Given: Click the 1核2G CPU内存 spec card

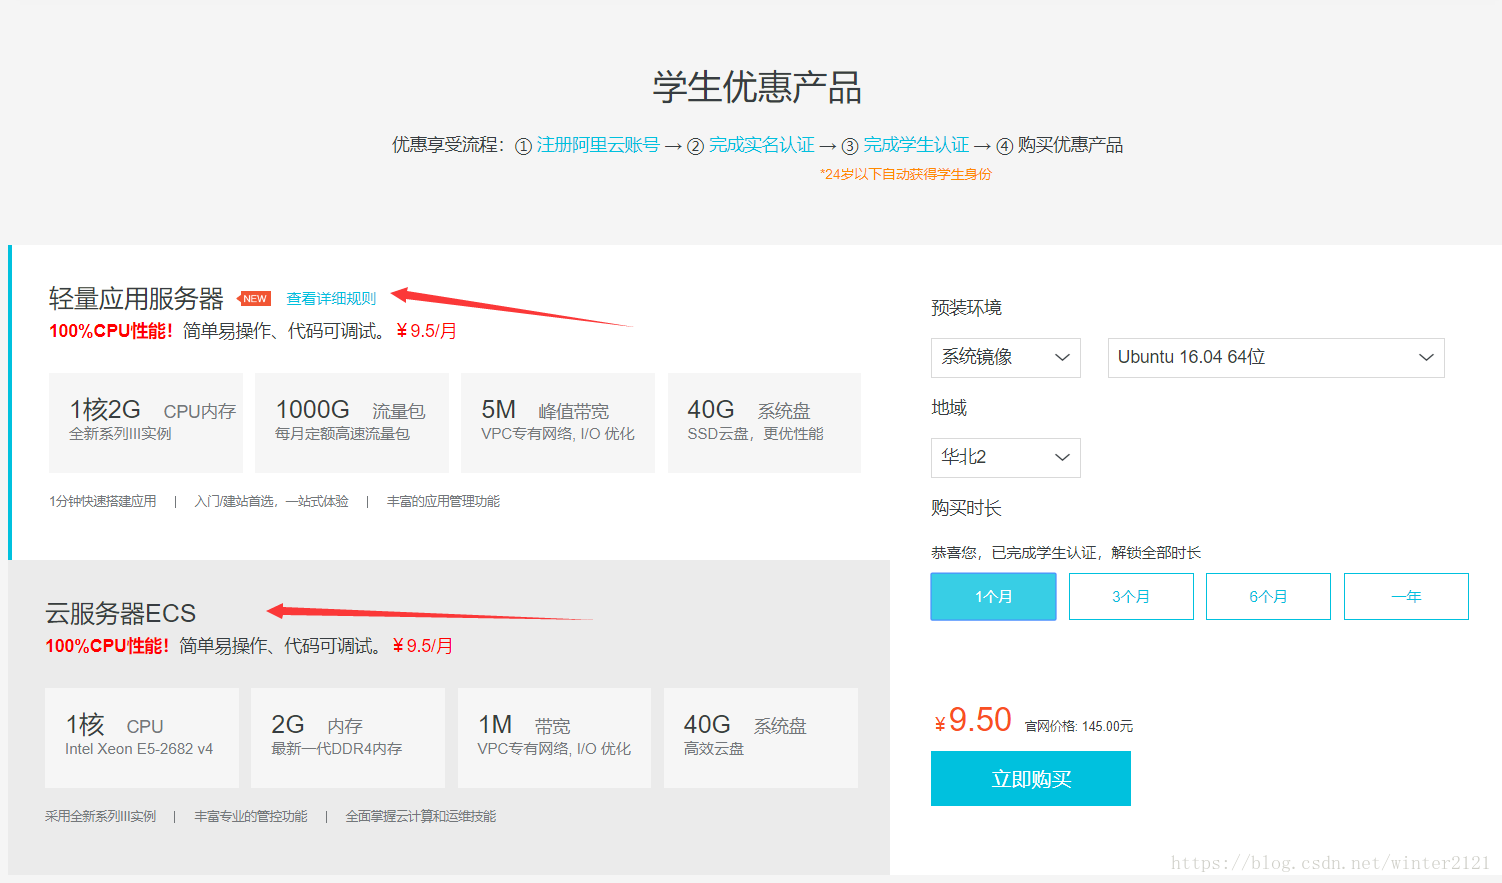Looking at the screenshot, I should click(x=145, y=422).
